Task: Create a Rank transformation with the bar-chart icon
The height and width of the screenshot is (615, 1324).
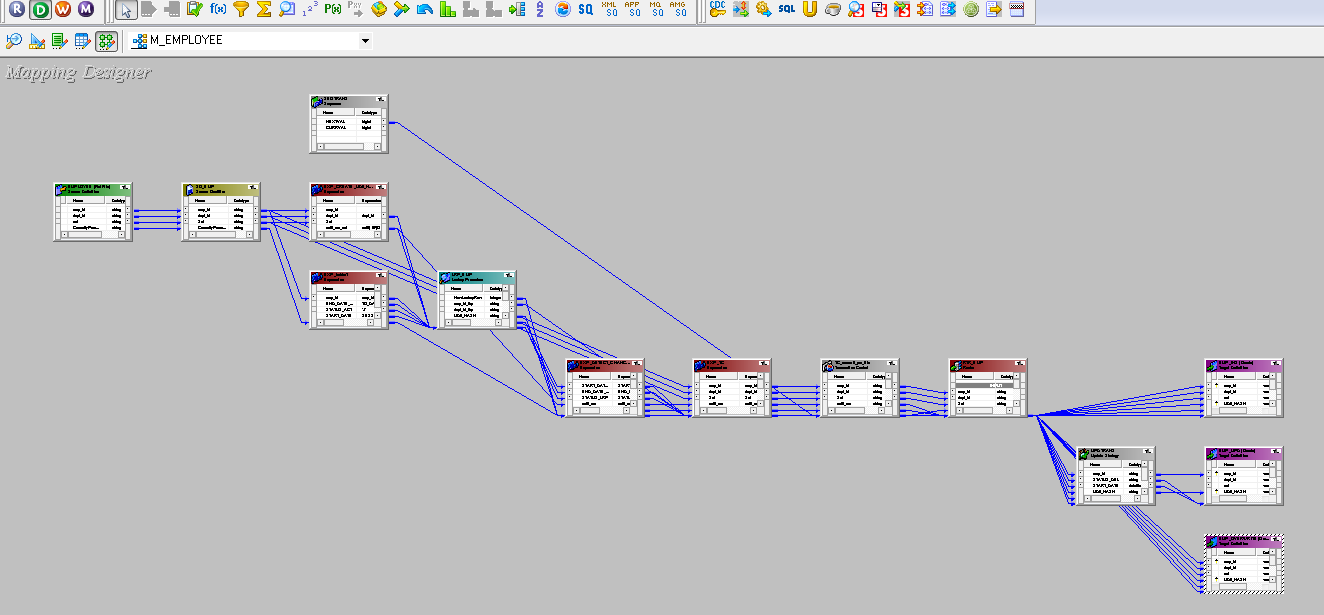Action: click(x=446, y=11)
